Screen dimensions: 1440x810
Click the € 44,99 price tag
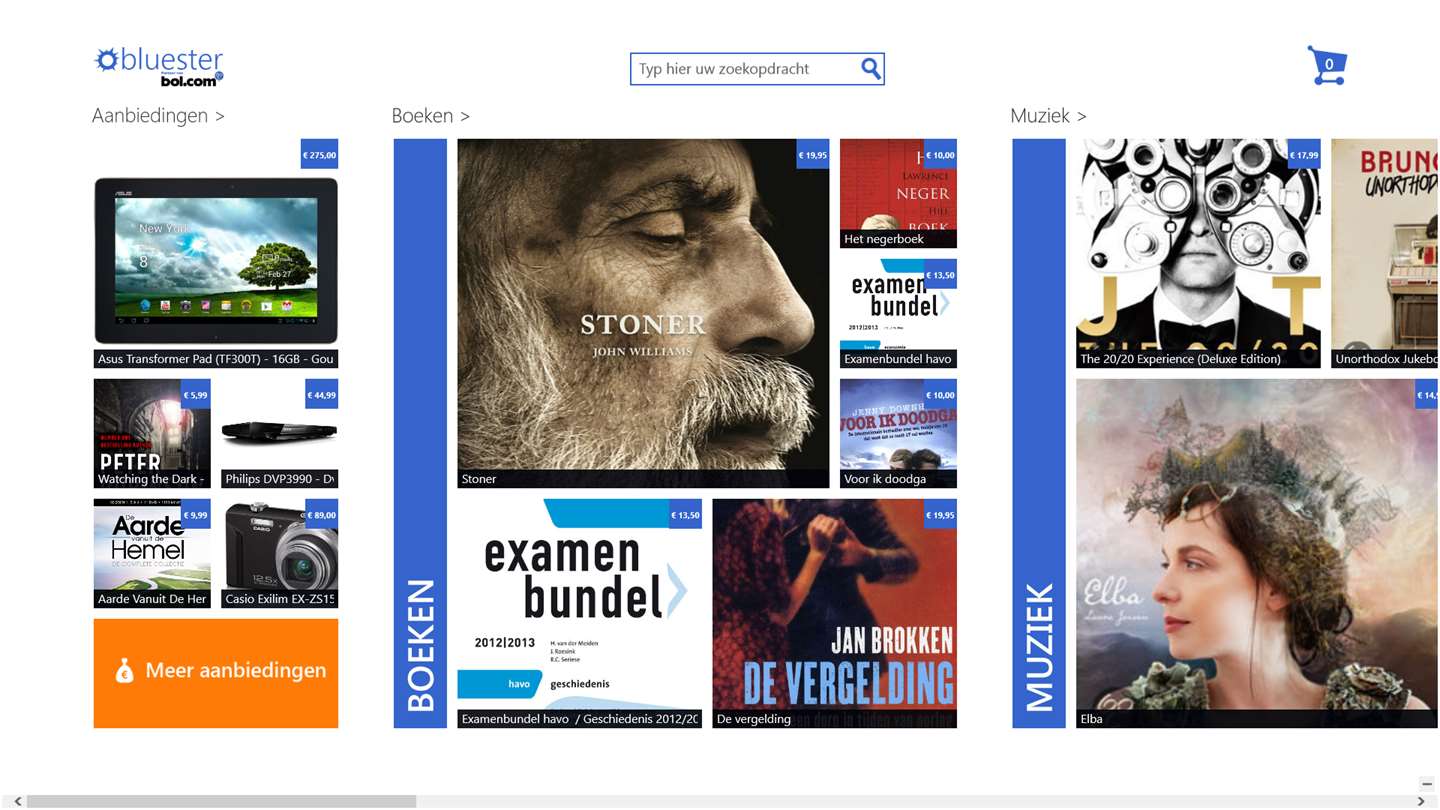coord(321,394)
